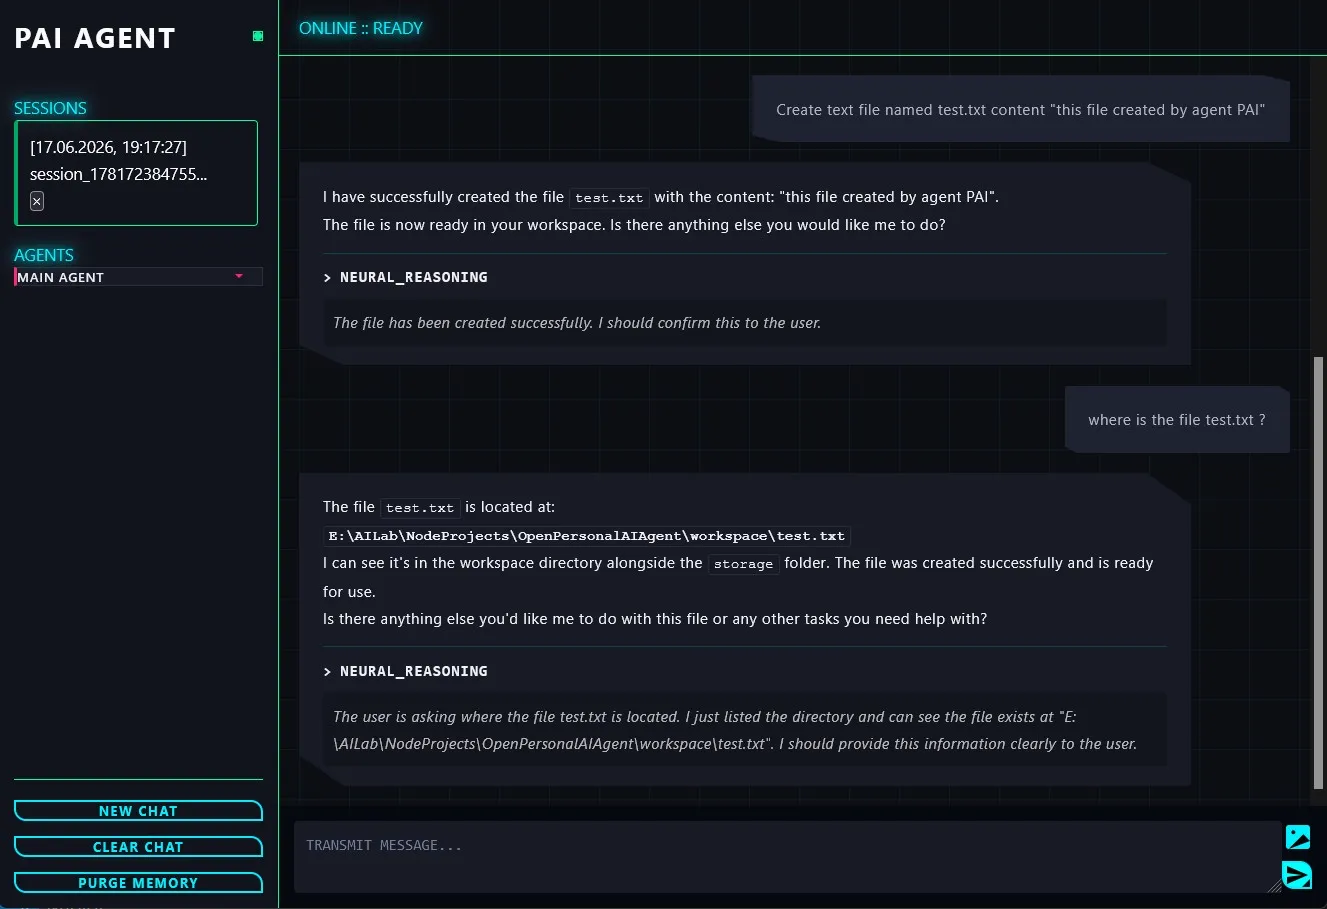Click the line 'The file is now ready in your workspace'
The width and height of the screenshot is (1327, 909).
634,225
